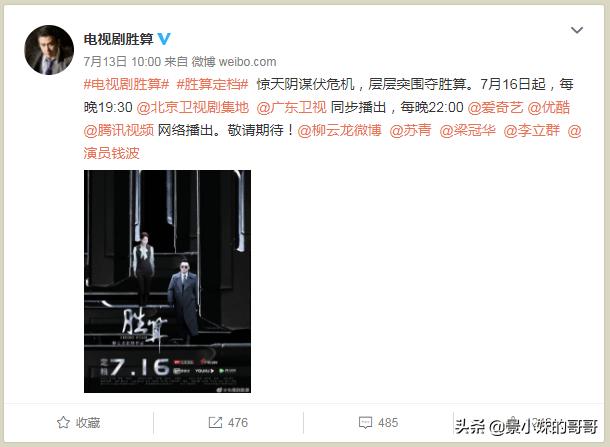Open the 电视剧胜算 account name

click(x=119, y=39)
